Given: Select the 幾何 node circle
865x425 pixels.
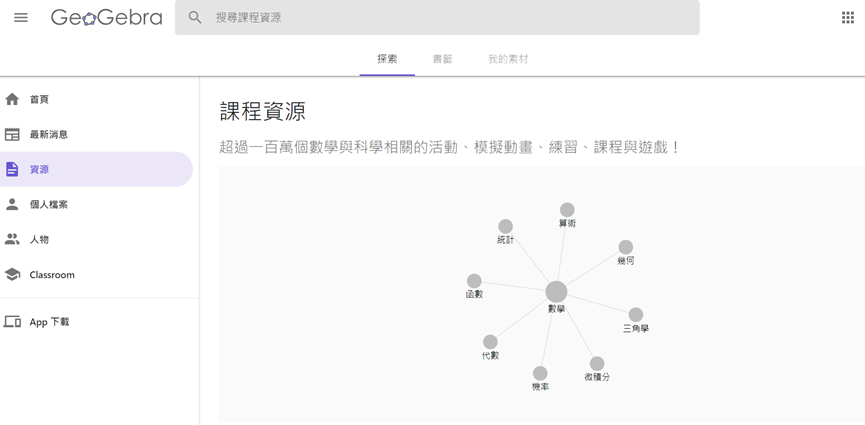Looking at the screenshot, I should (x=625, y=247).
